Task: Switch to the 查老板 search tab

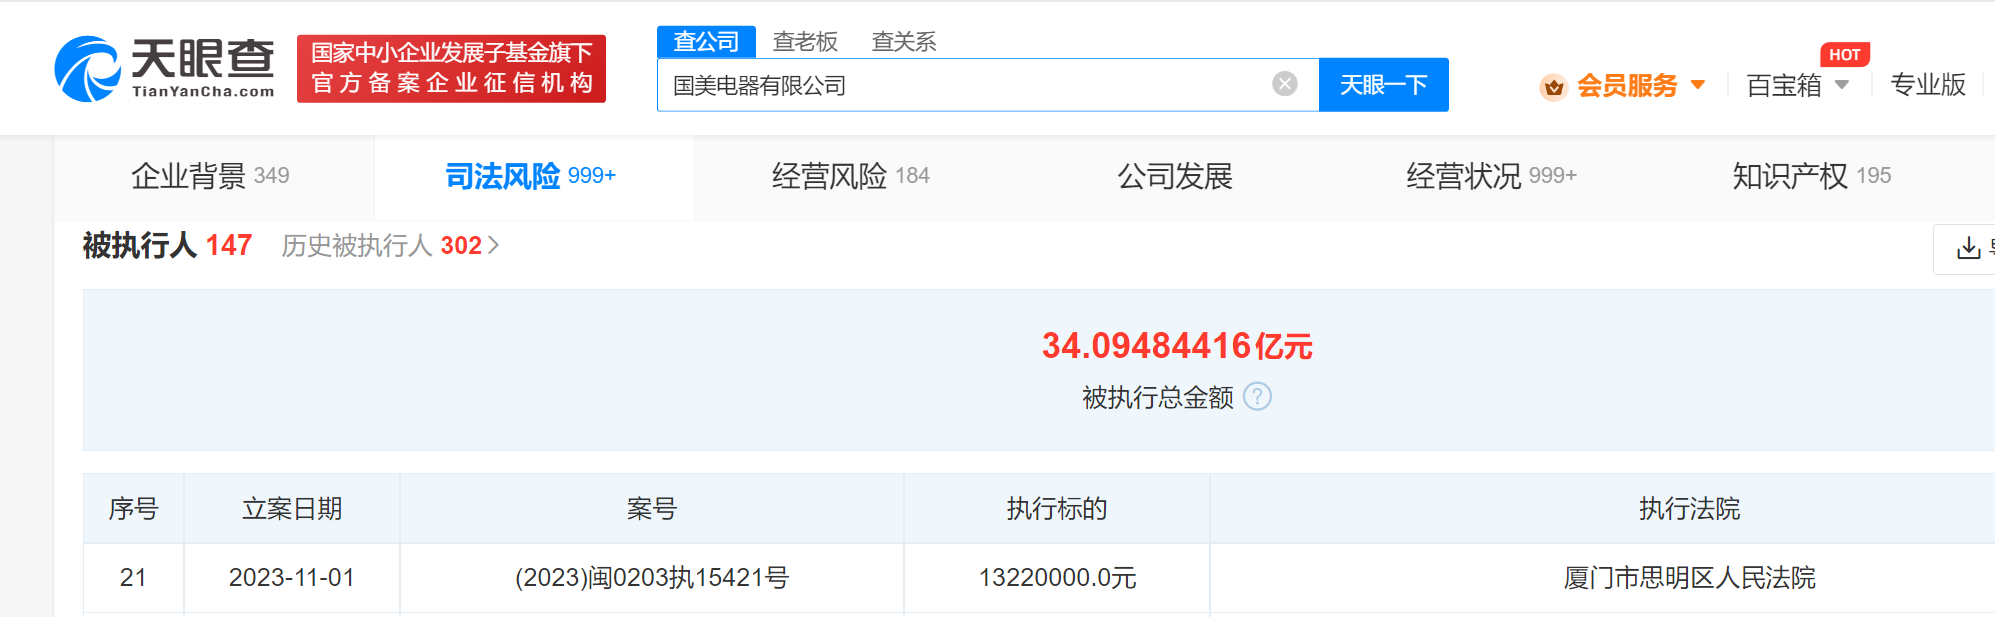Action: (x=805, y=41)
